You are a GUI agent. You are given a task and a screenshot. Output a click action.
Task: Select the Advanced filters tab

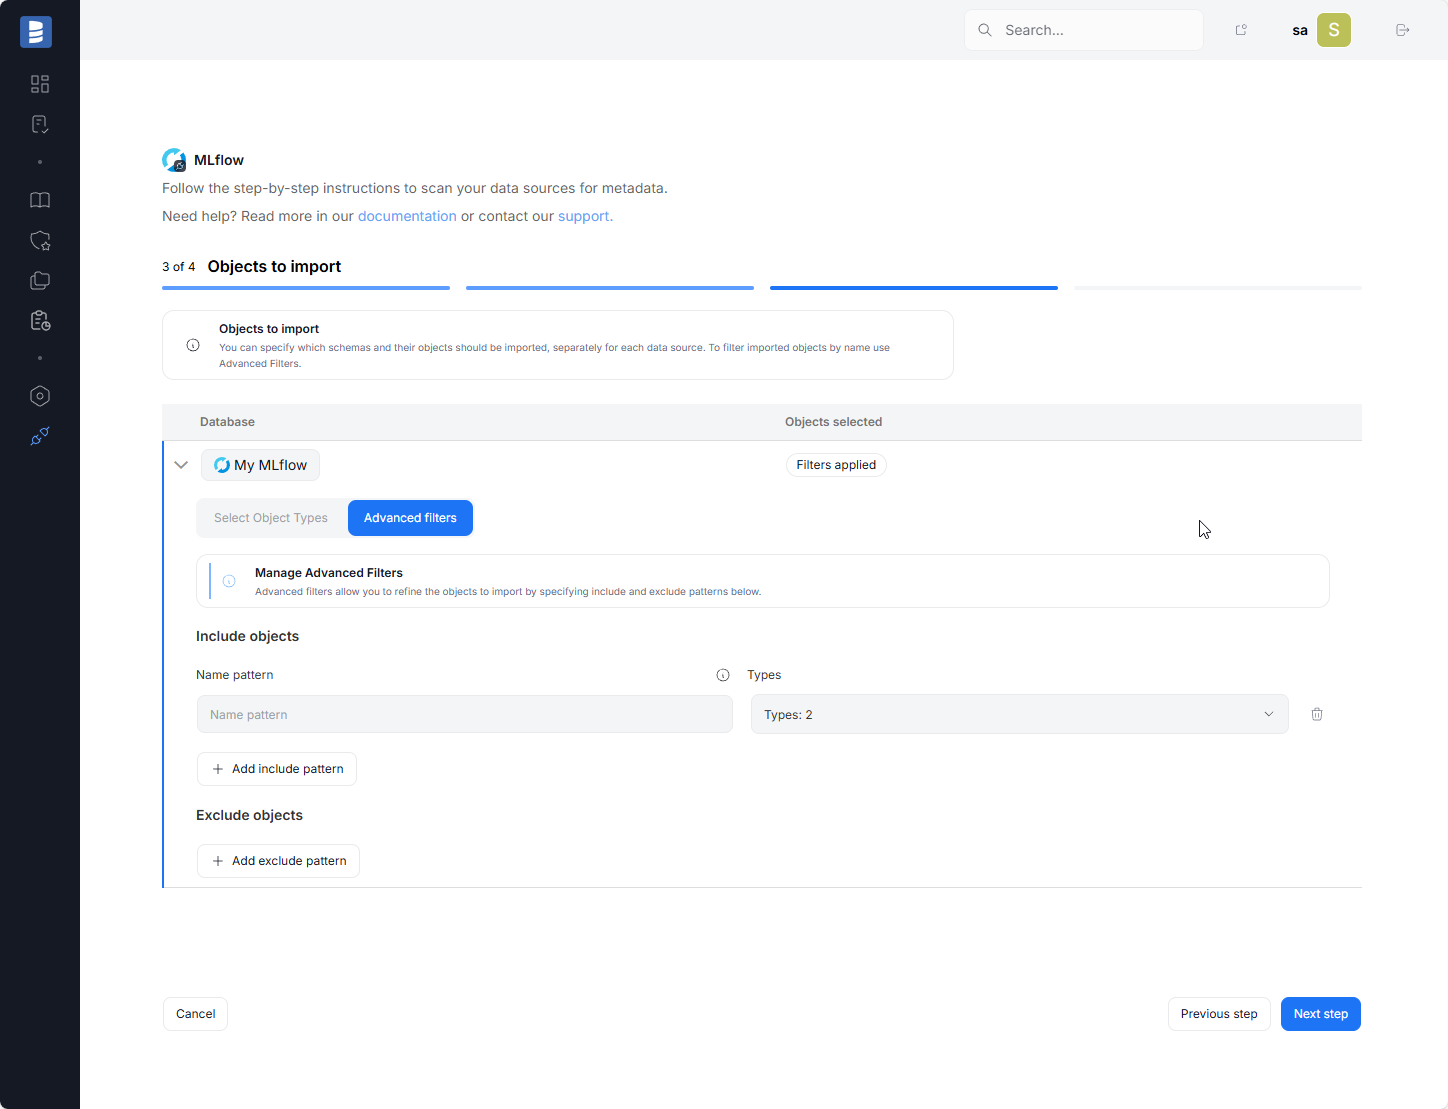[410, 518]
